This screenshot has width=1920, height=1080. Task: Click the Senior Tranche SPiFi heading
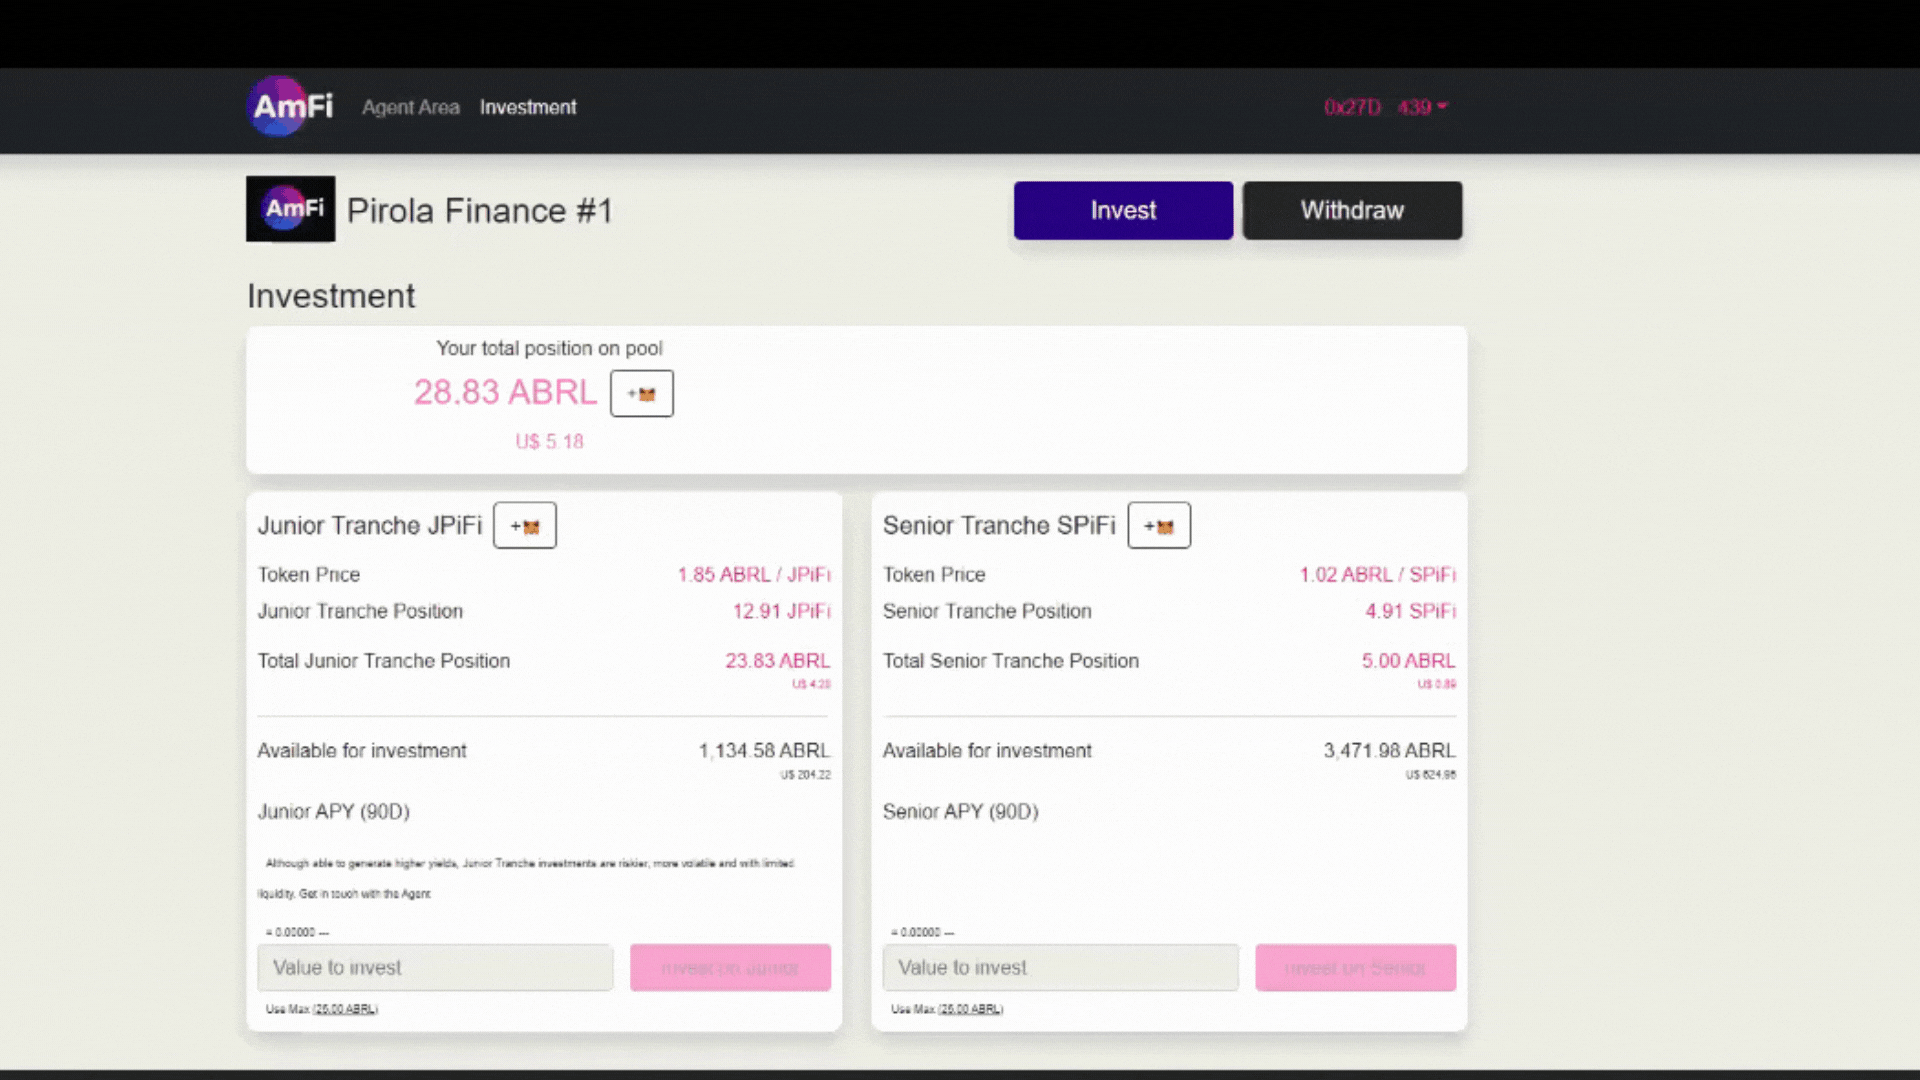tap(998, 526)
